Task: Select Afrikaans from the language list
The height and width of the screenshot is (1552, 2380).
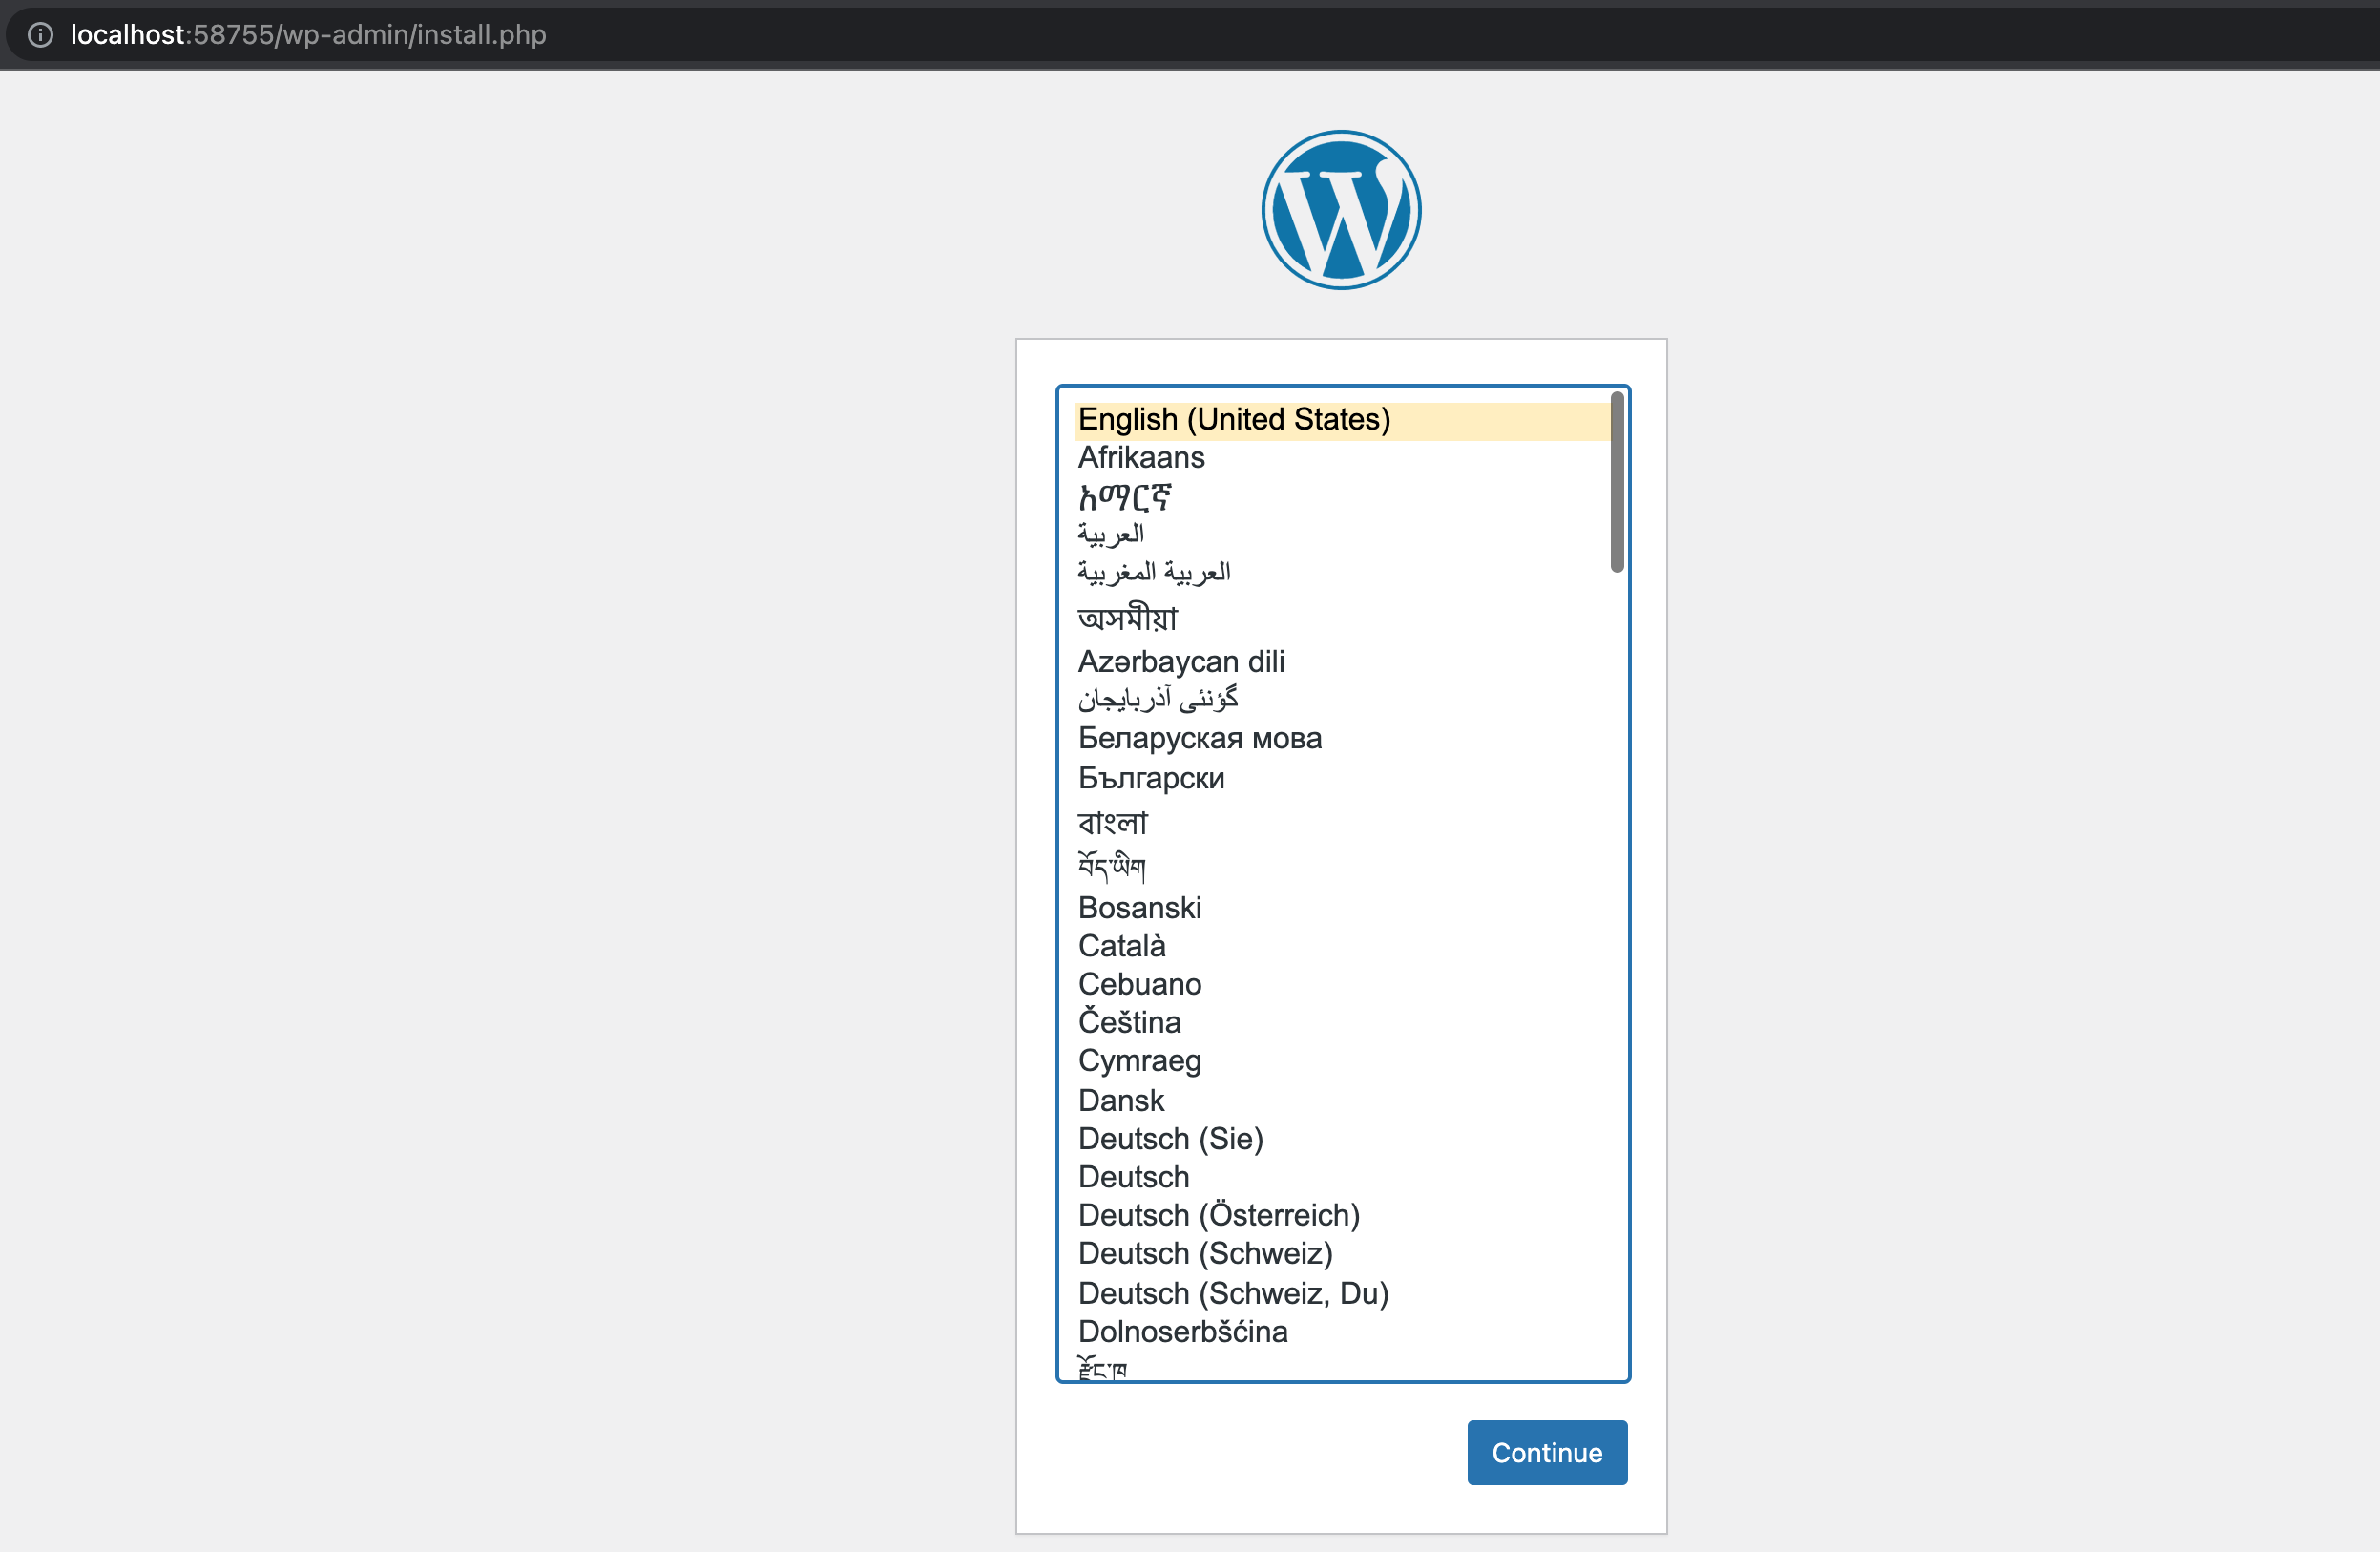Action: (1141, 458)
